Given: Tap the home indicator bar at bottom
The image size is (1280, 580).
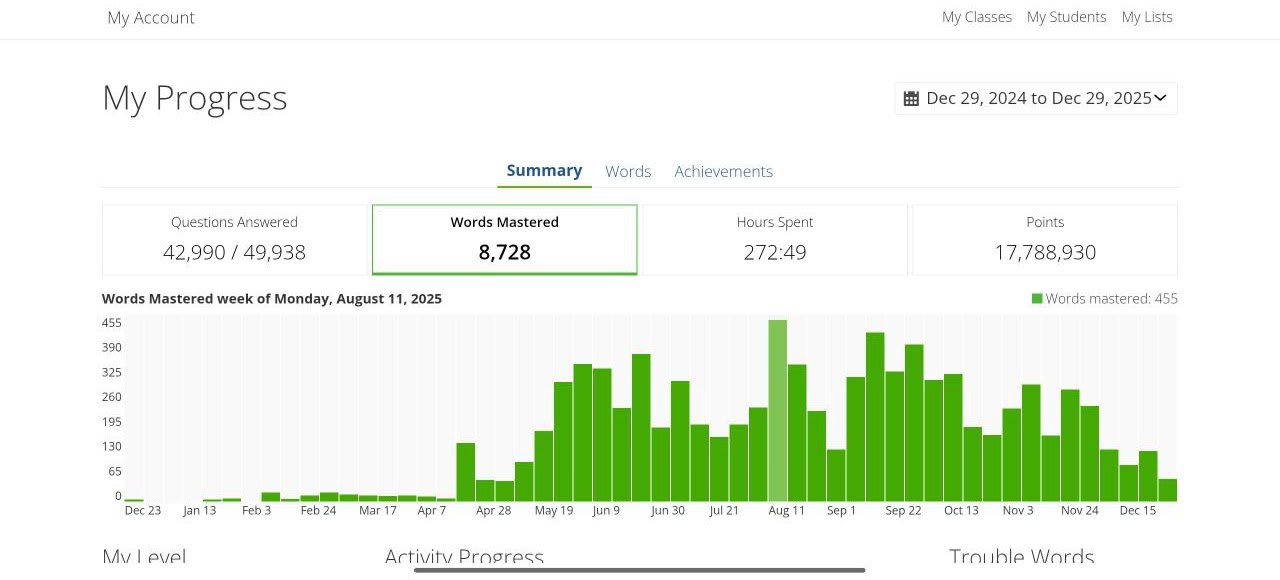Looking at the screenshot, I should point(640,570).
